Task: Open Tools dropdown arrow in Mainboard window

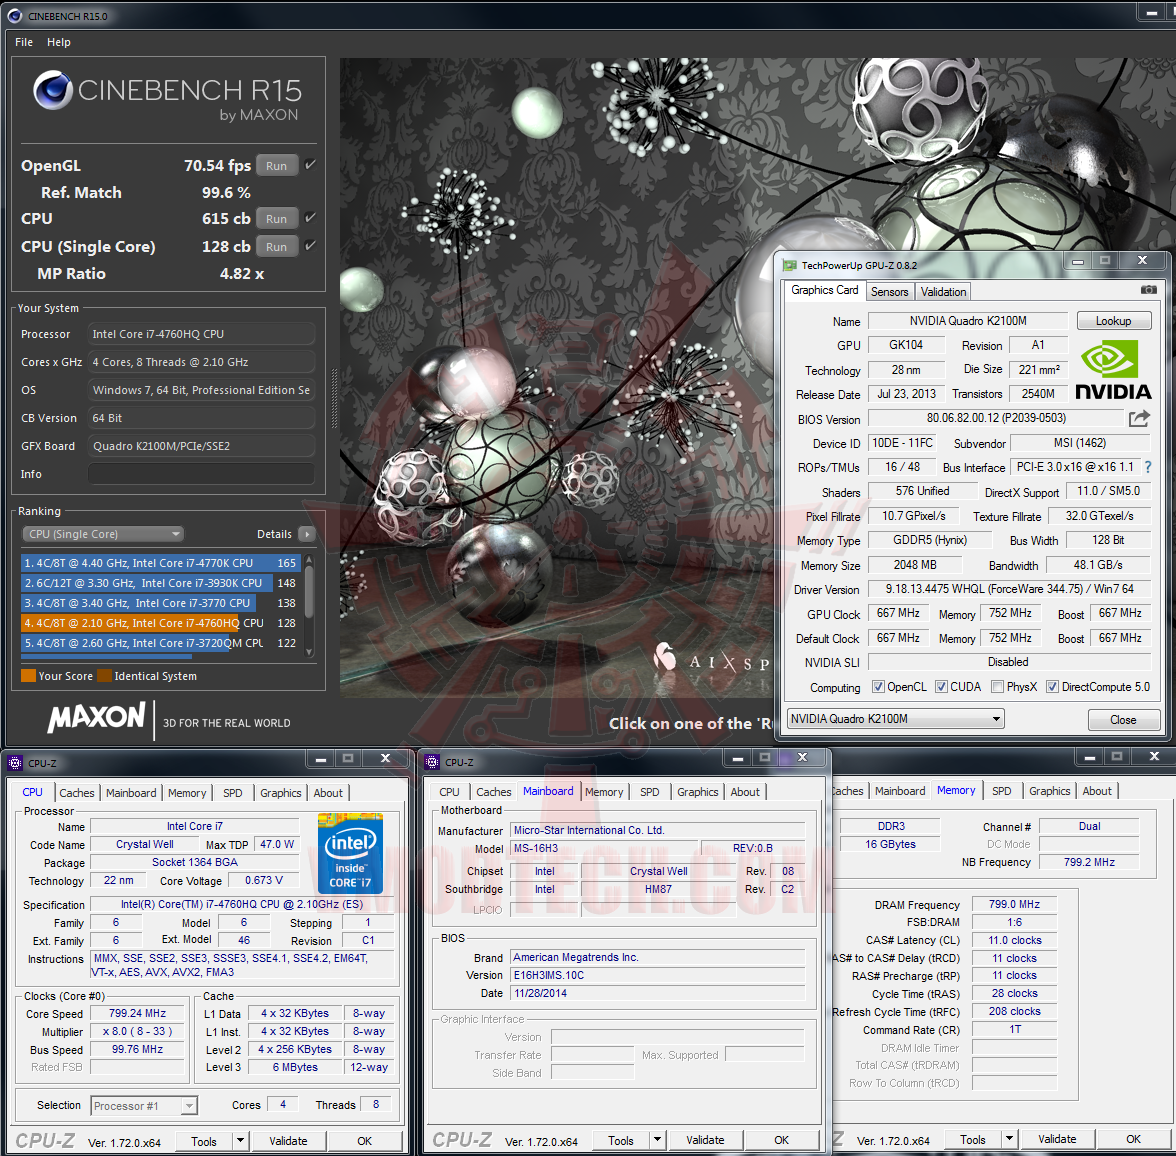Action: (658, 1140)
